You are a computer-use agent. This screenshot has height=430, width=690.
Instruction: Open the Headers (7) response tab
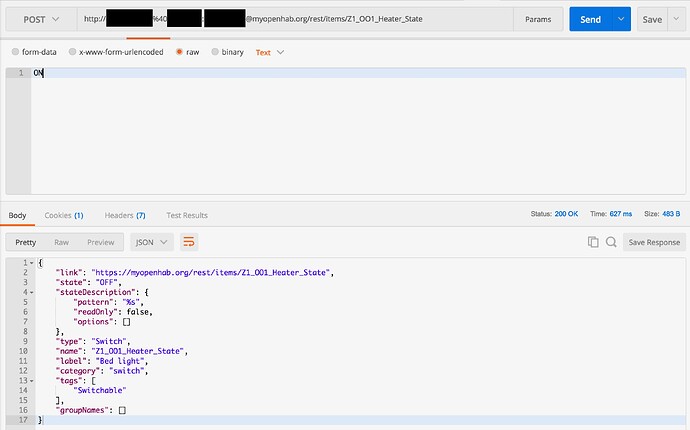coord(125,215)
